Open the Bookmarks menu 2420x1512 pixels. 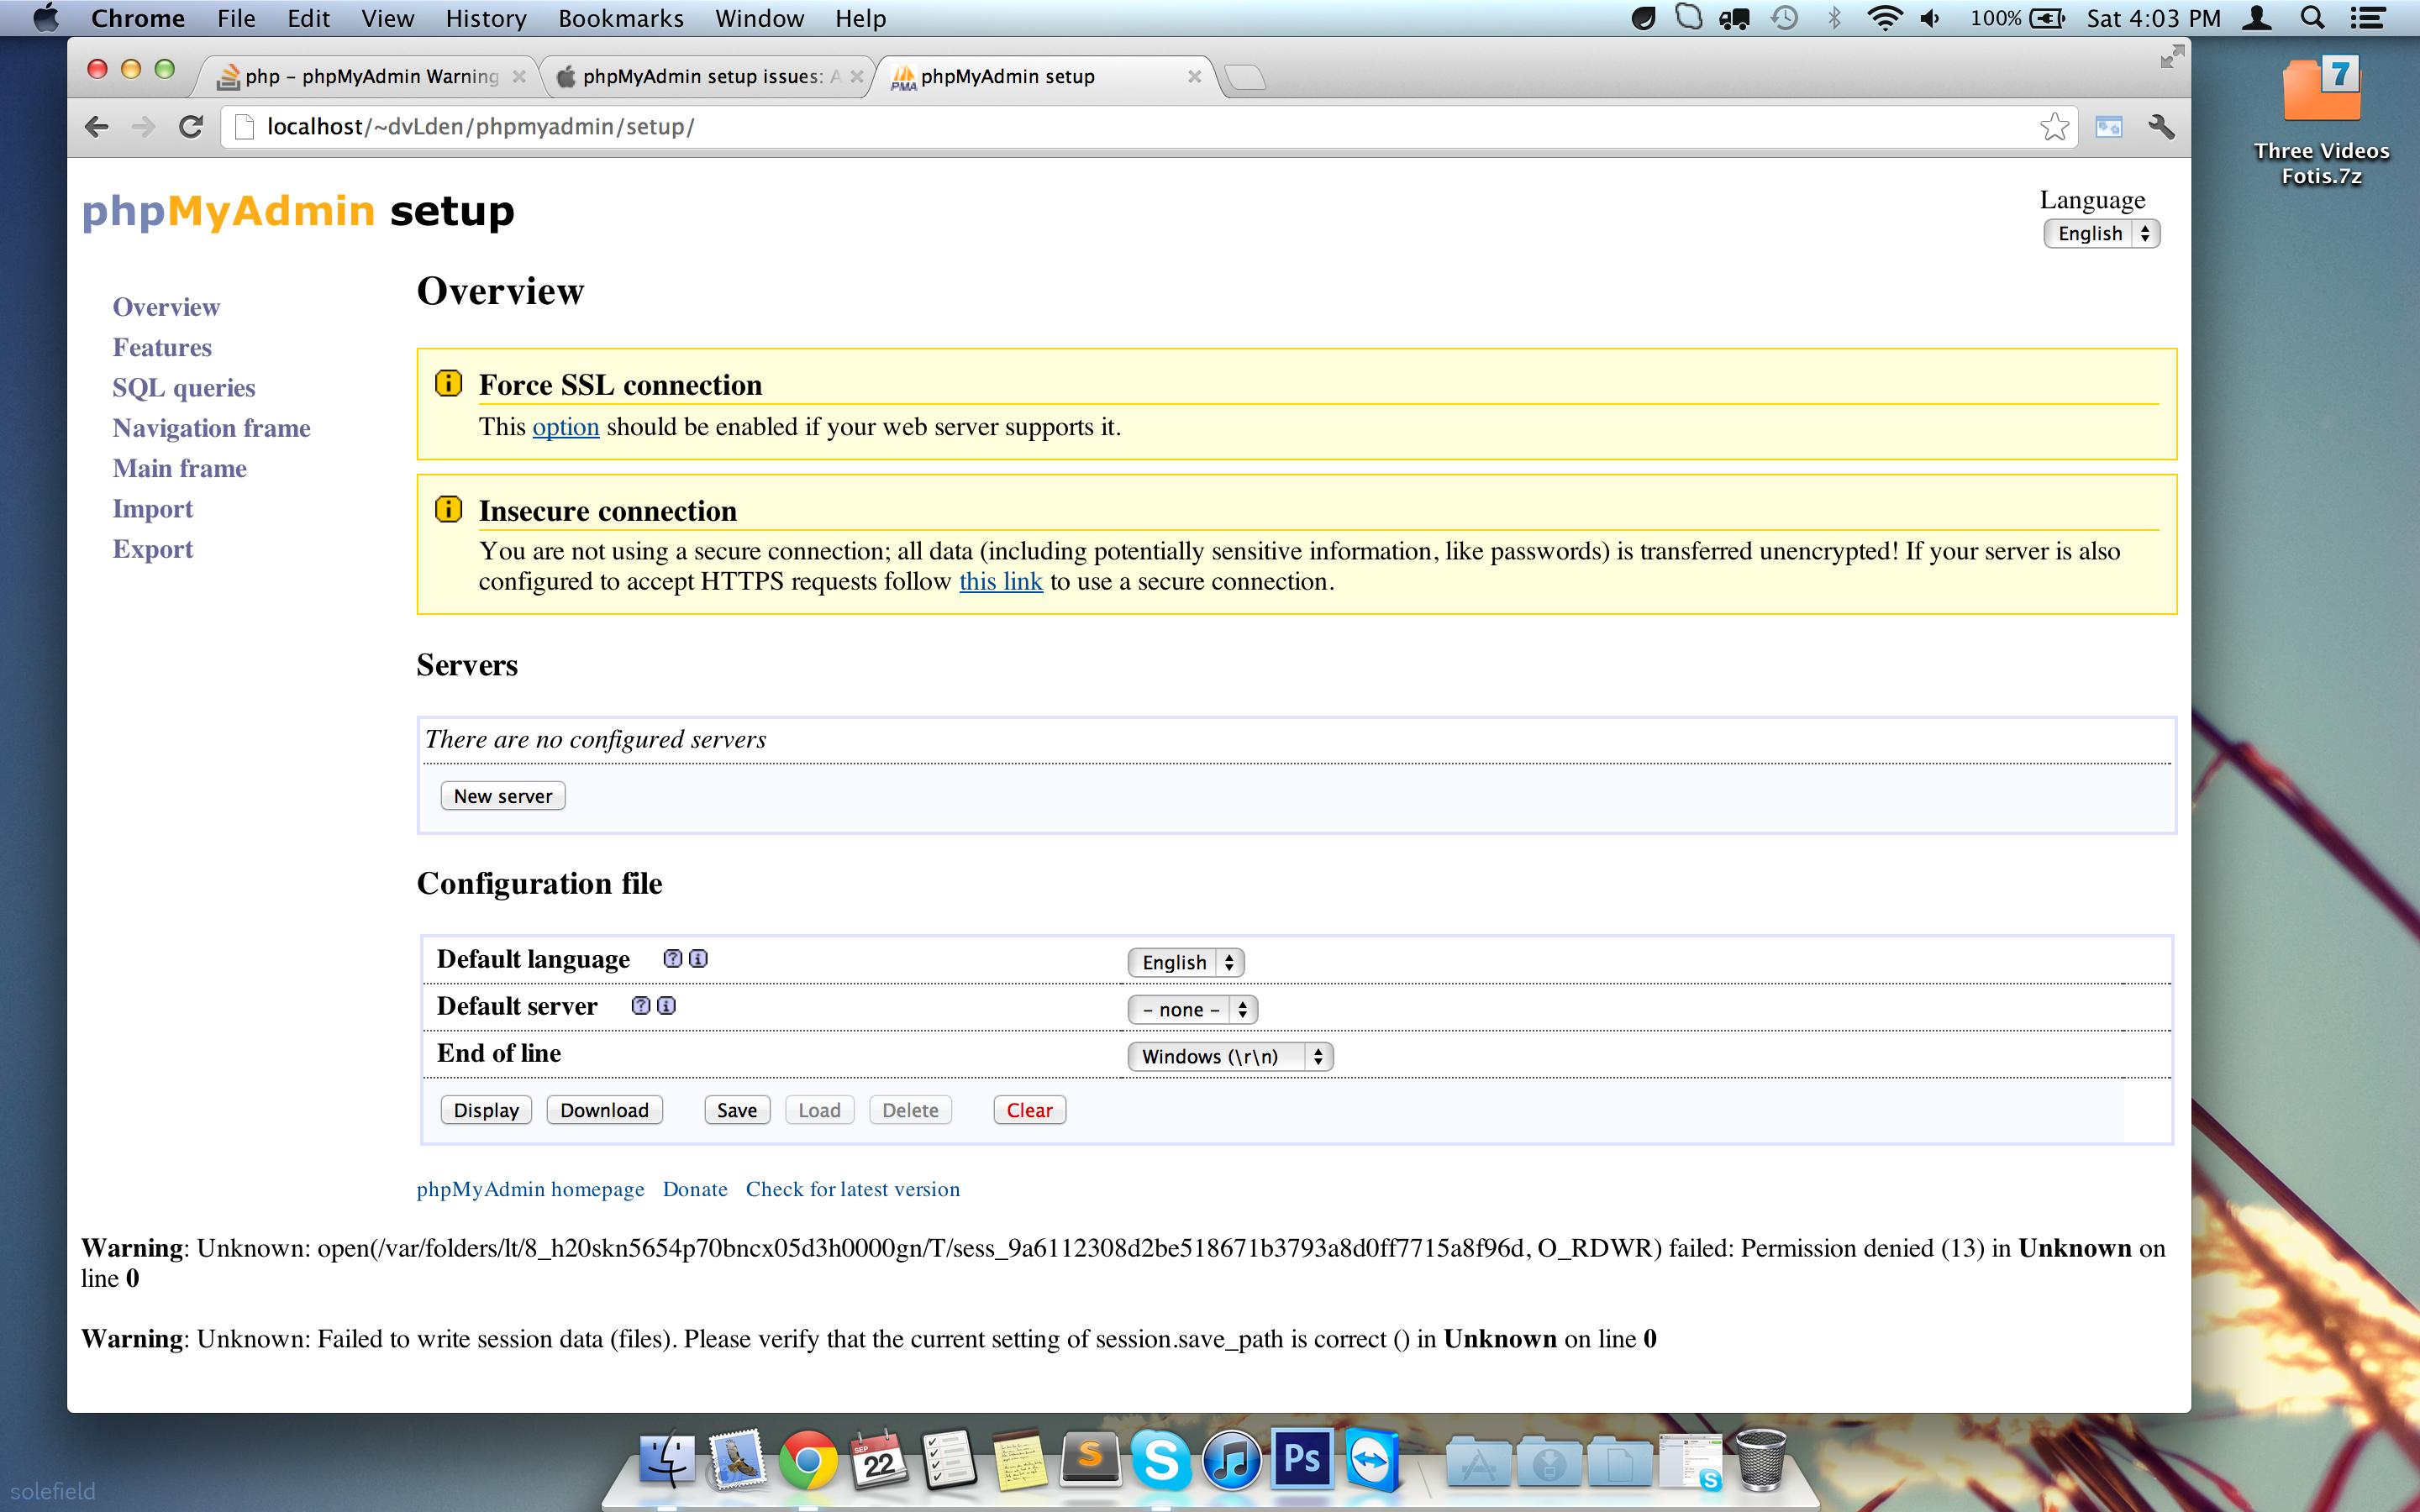620,18
